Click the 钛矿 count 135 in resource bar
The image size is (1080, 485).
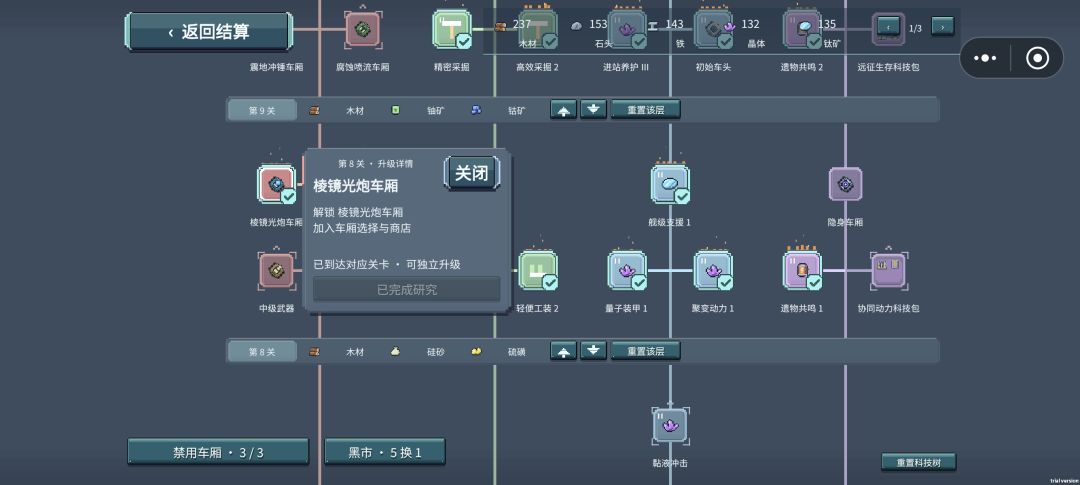pos(827,24)
